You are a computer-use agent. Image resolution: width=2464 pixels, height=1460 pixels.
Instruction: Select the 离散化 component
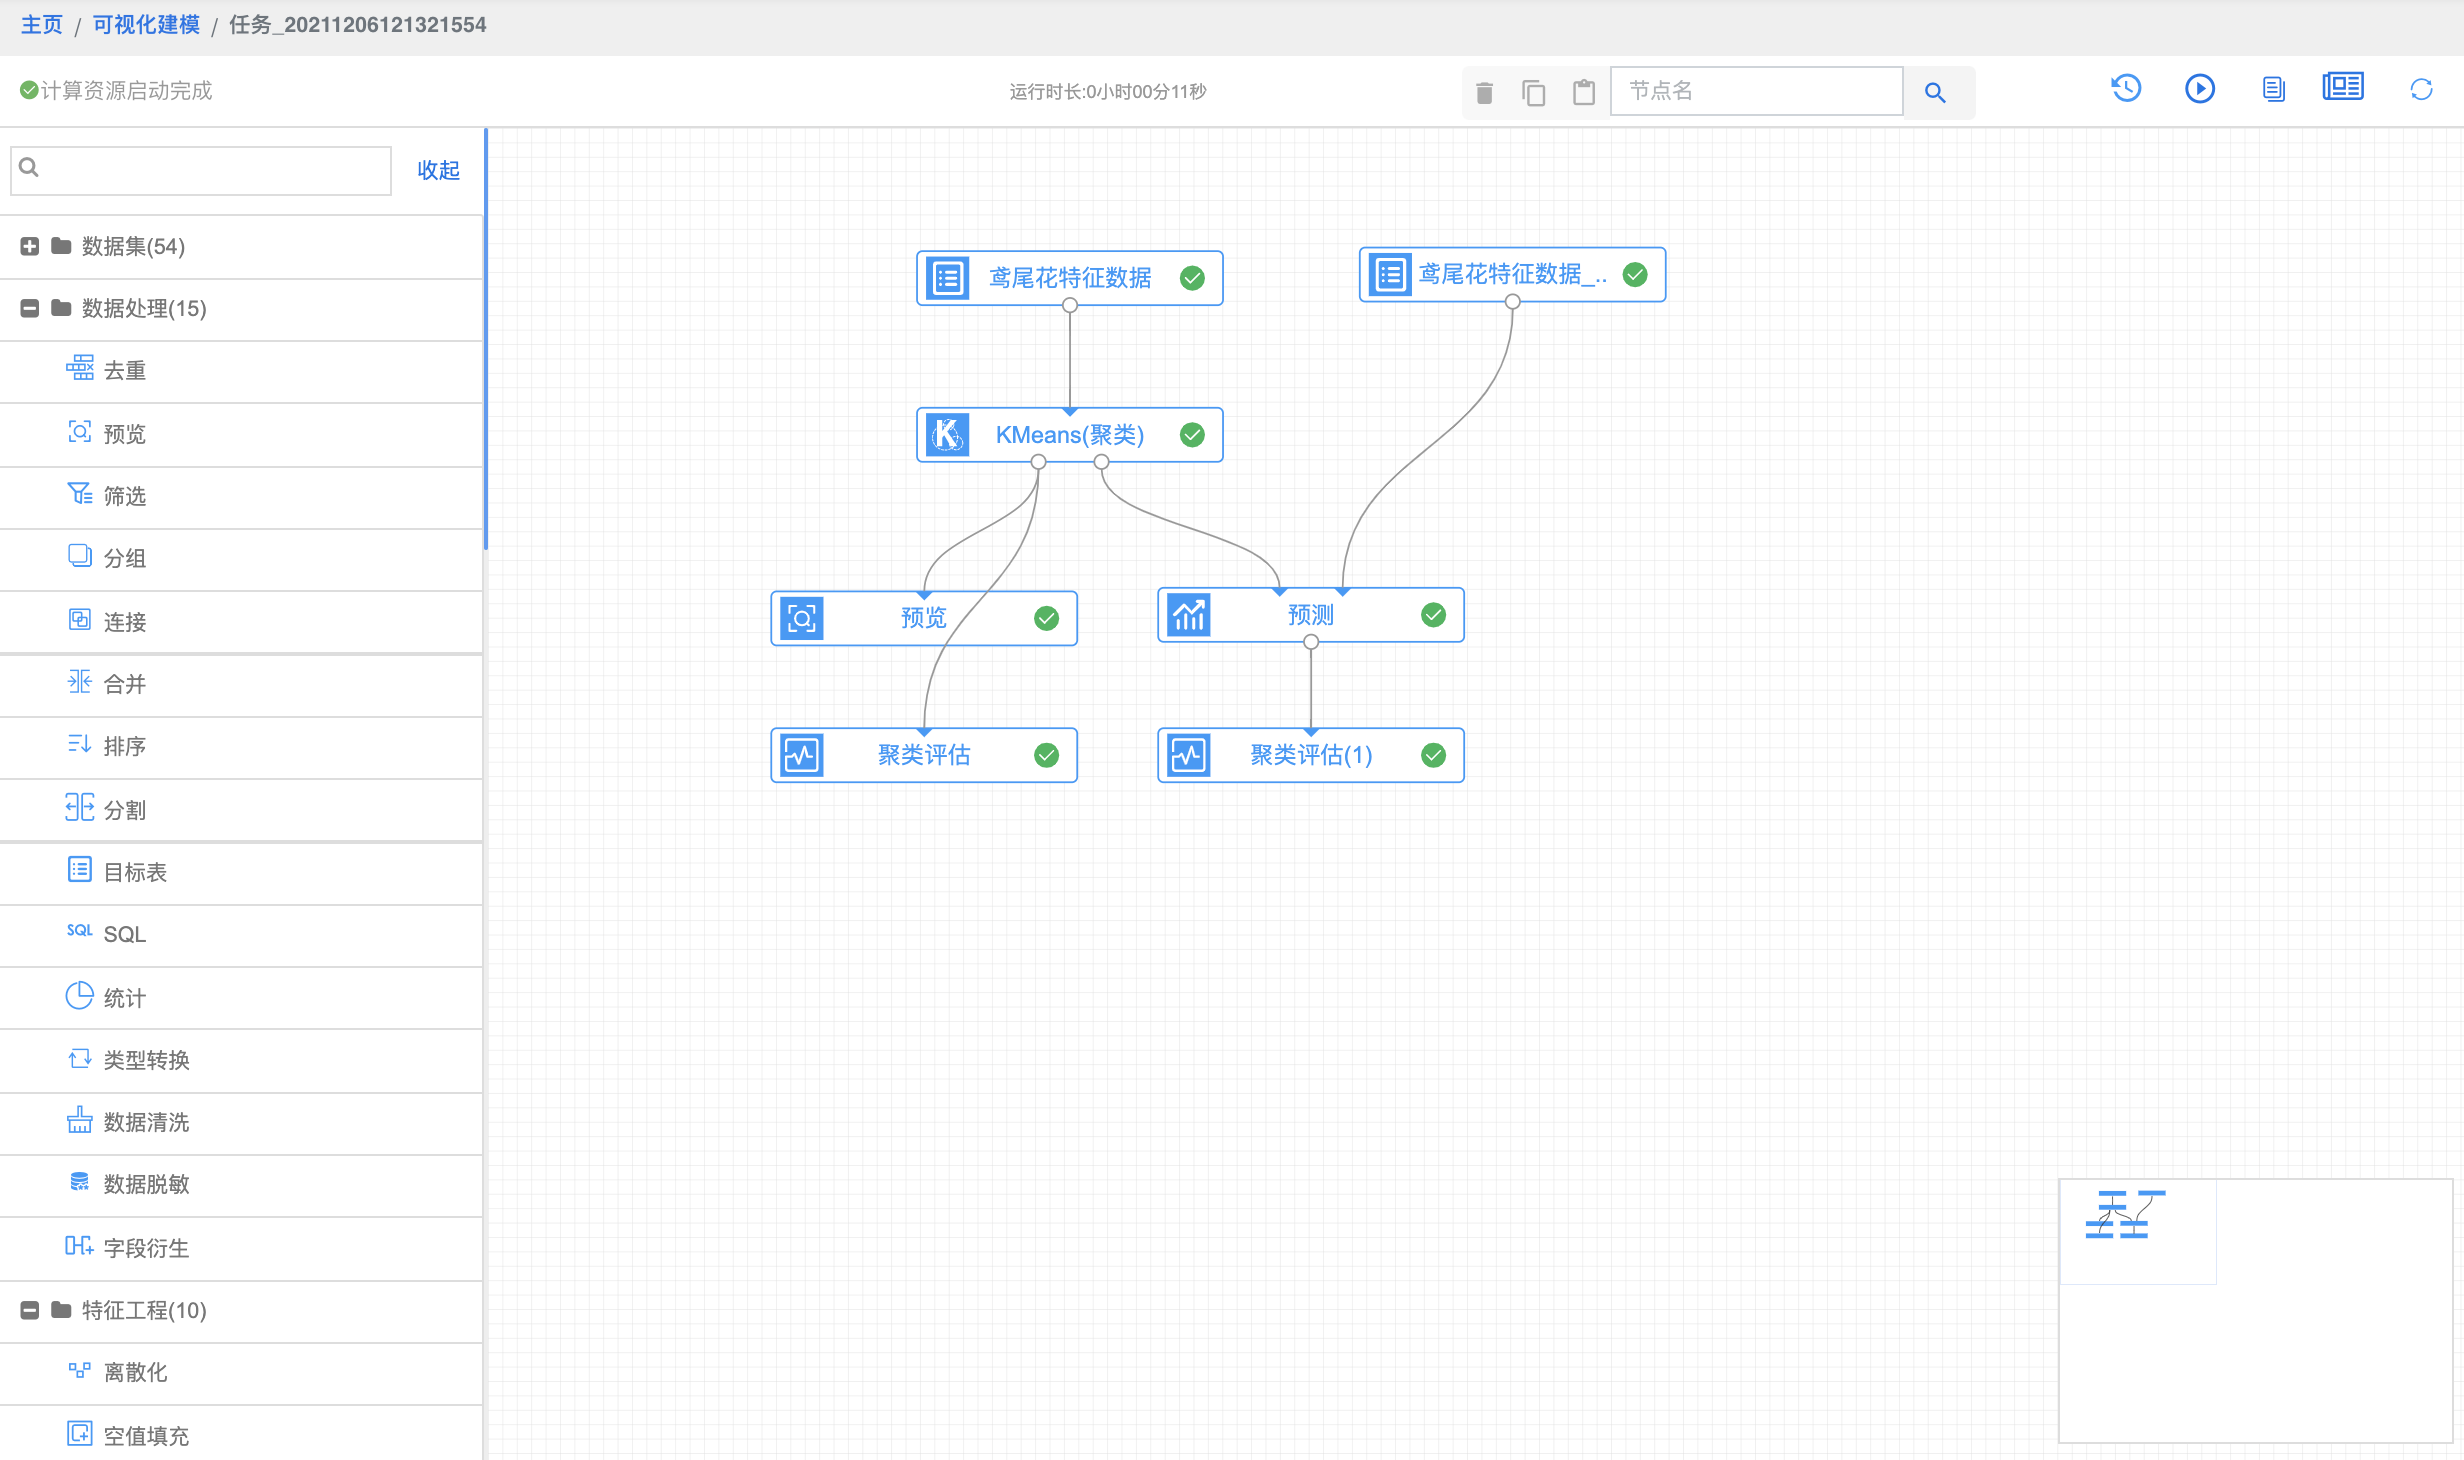click(x=241, y=1372)
